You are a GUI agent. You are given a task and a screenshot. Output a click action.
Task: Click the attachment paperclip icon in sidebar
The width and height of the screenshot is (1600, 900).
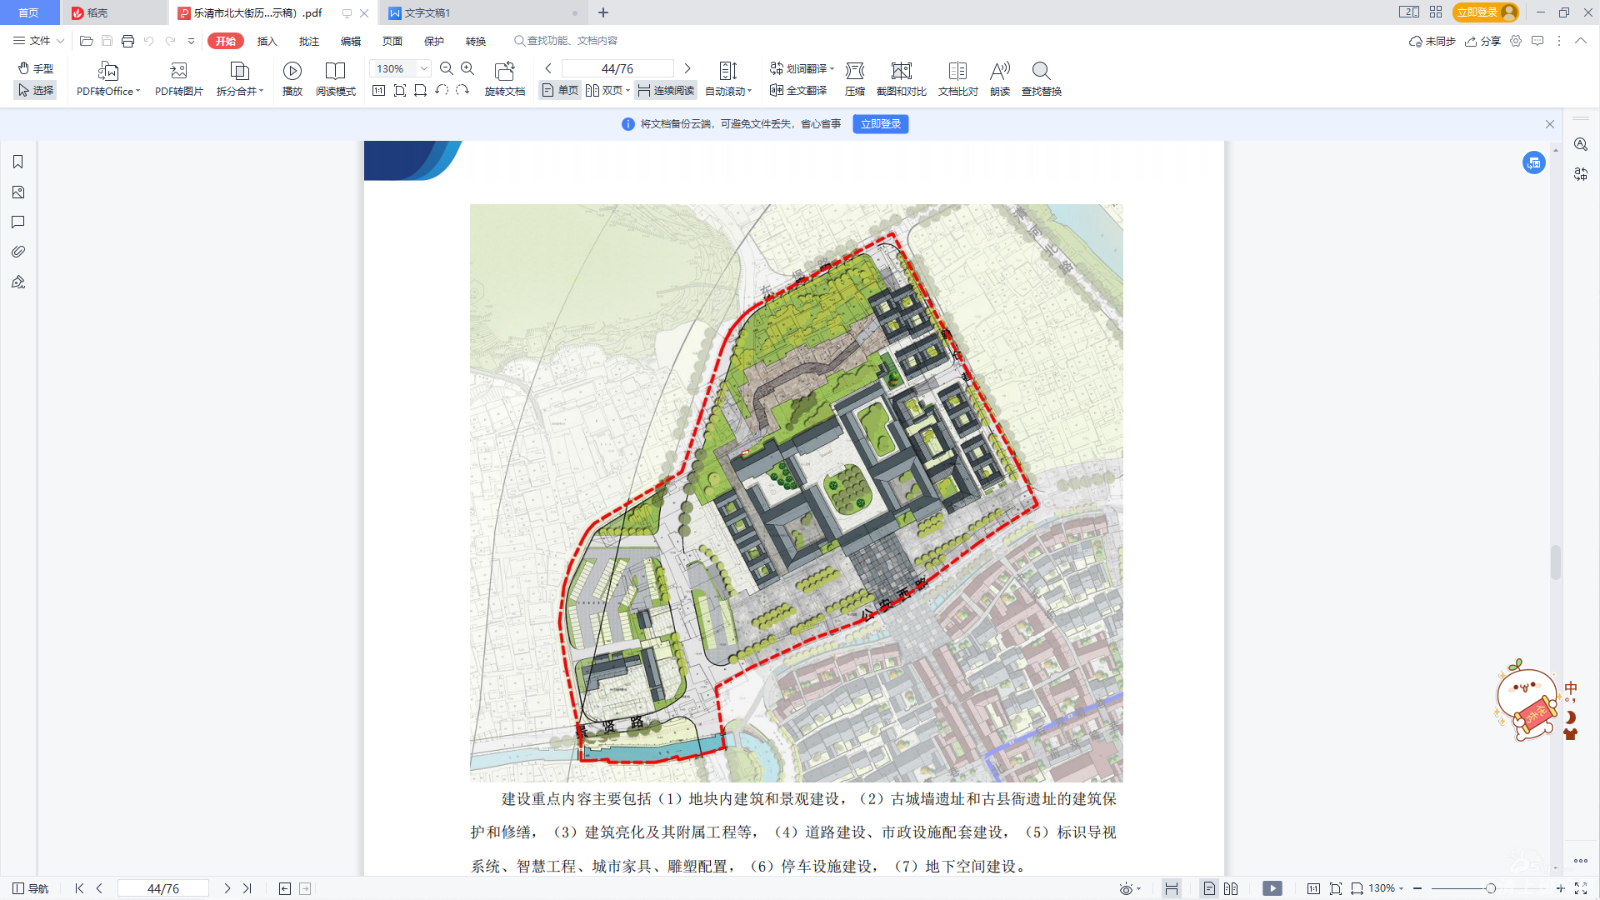click(18, 252)
